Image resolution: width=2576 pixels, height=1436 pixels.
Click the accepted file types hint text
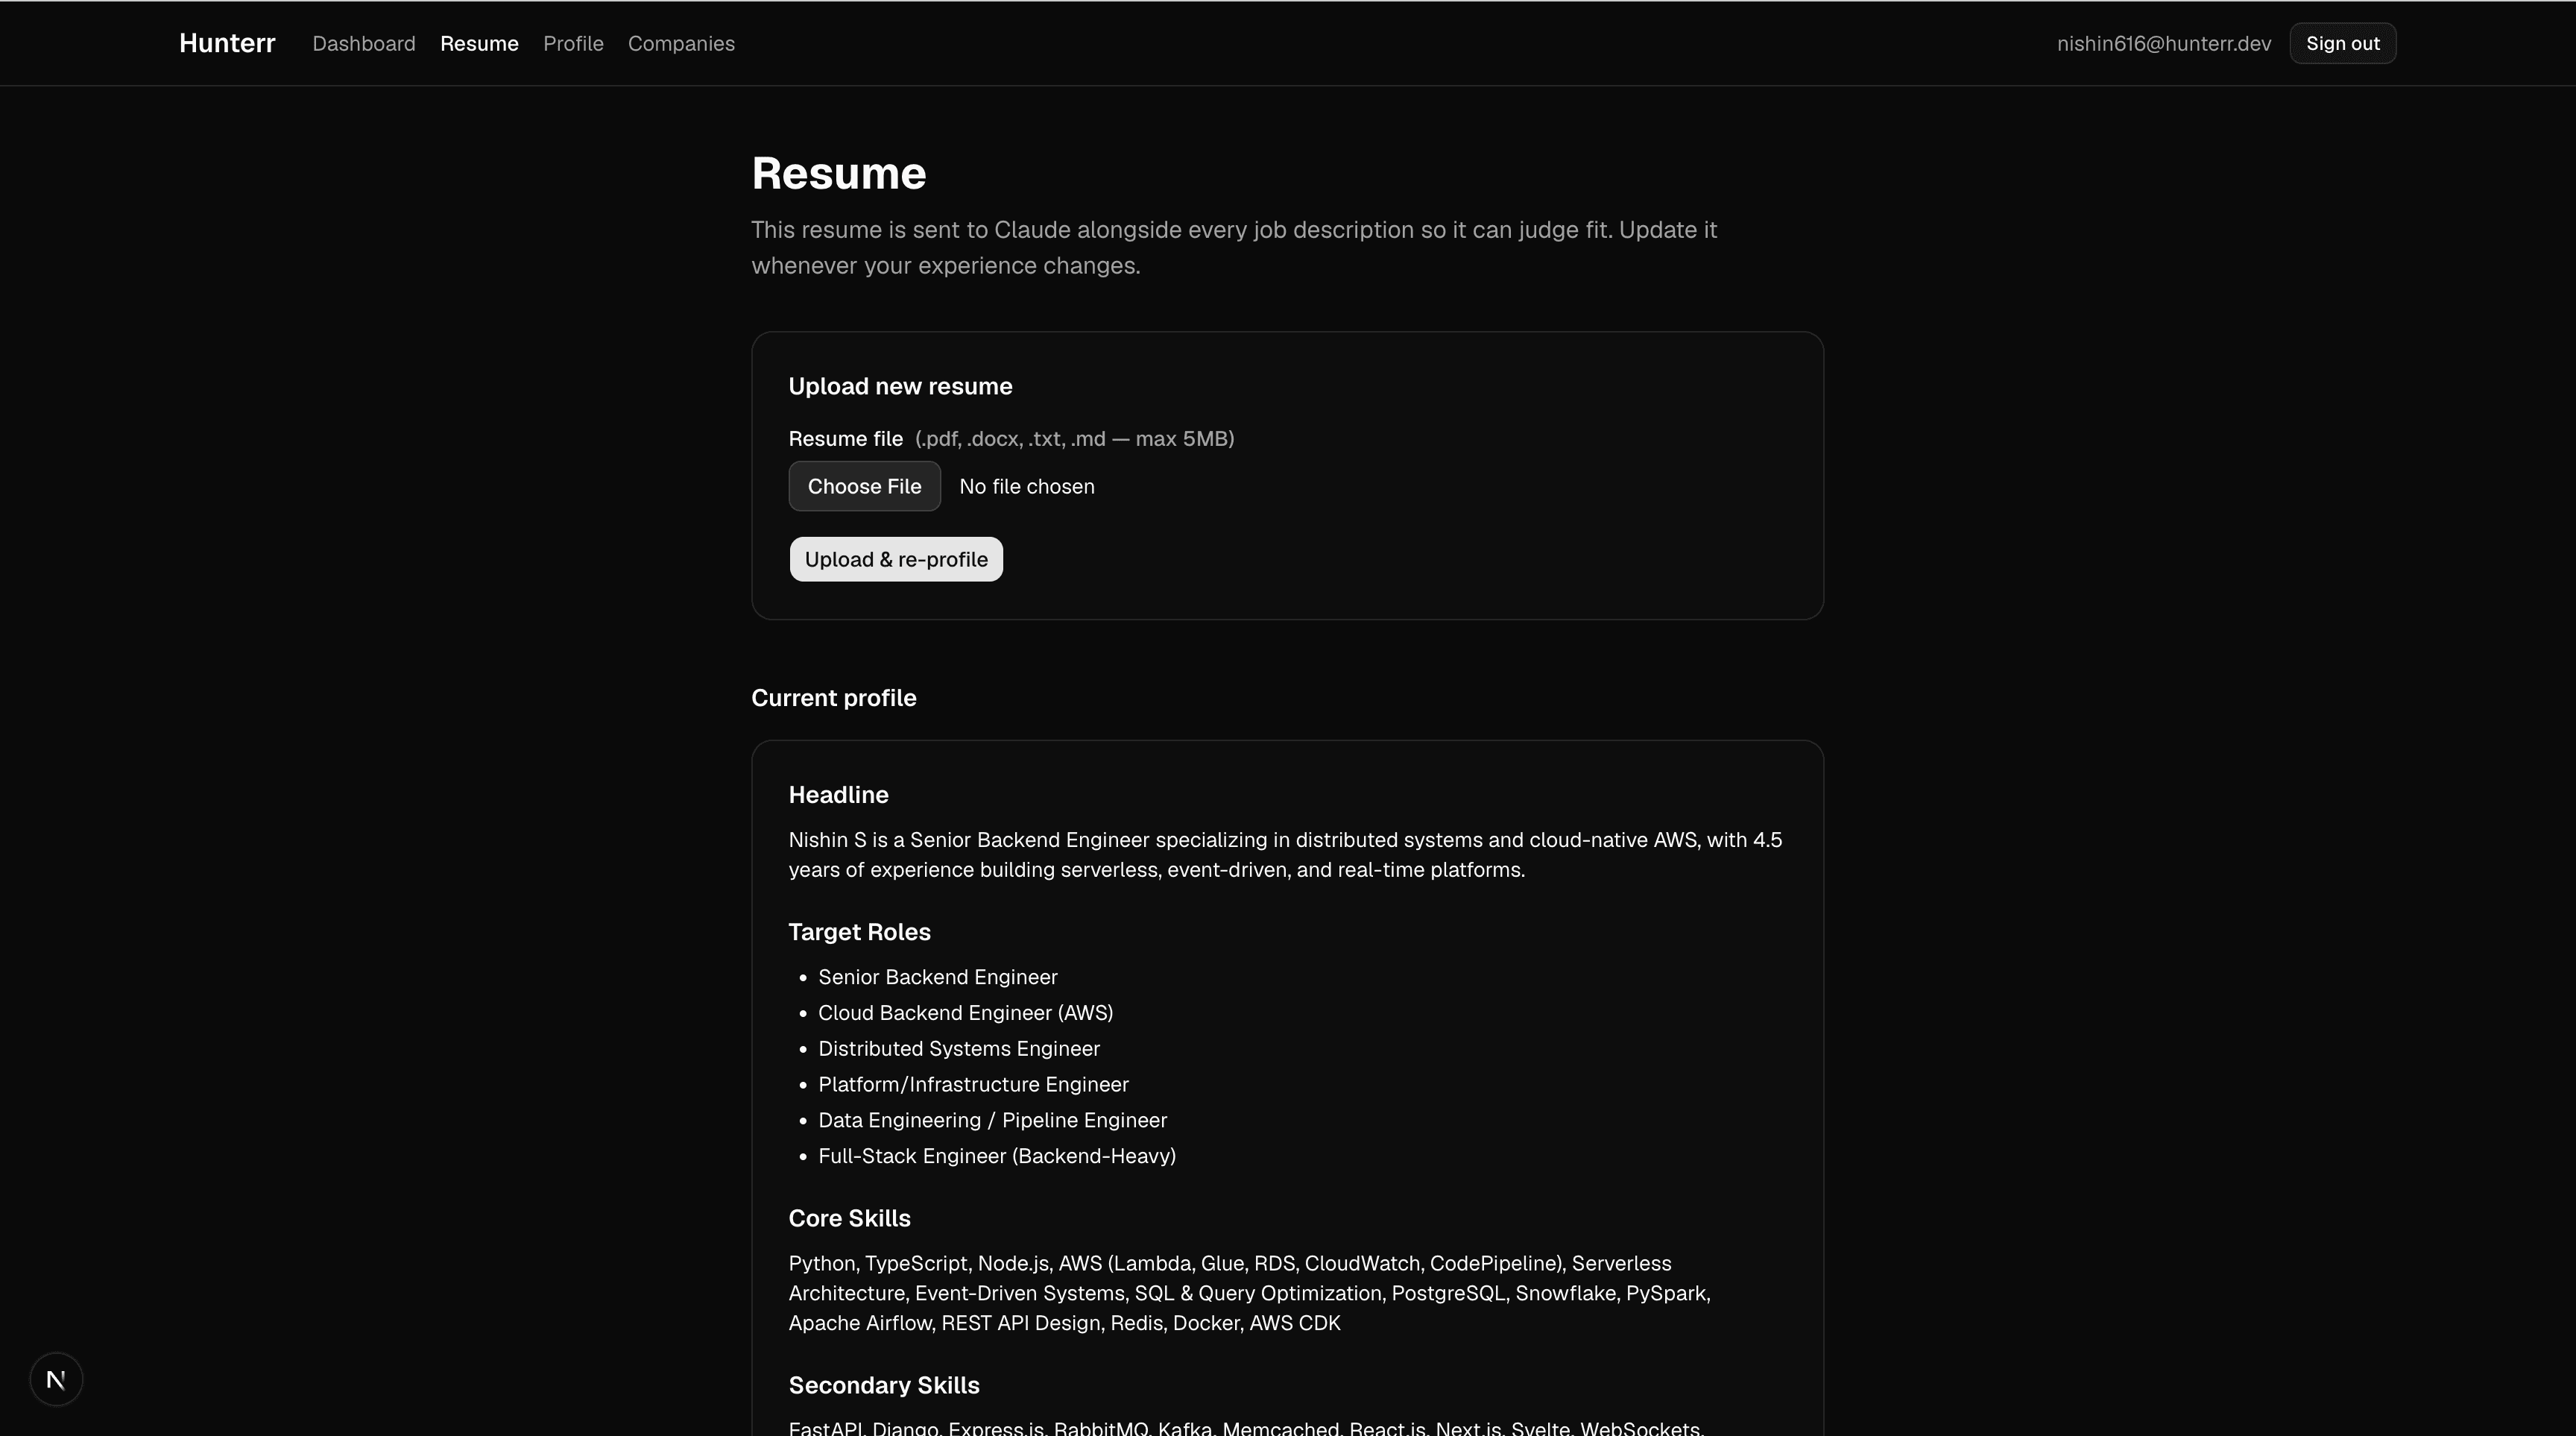coord(1074,439)
